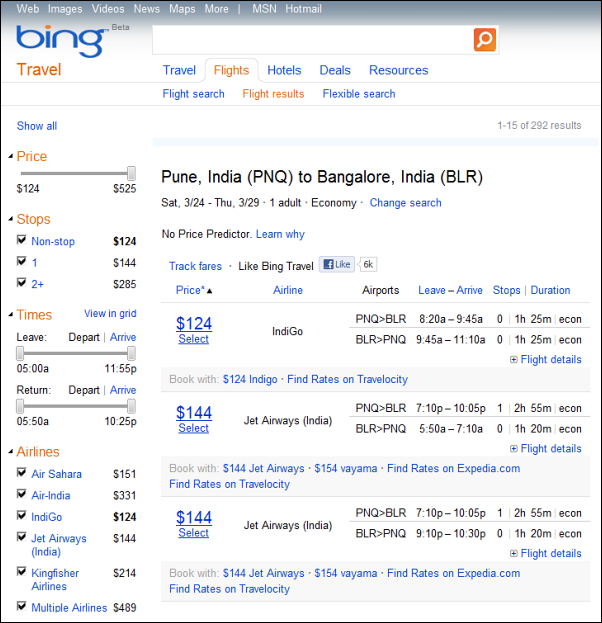Image resolution: width=602 pixels, height=623 pixels.
Task: Click Change search link
Action: [x=405, y=203]
